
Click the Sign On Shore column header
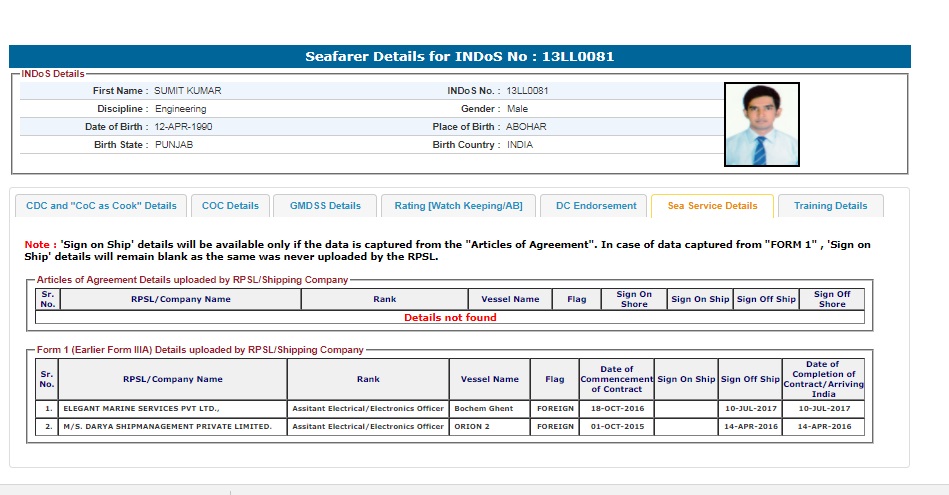634,299
